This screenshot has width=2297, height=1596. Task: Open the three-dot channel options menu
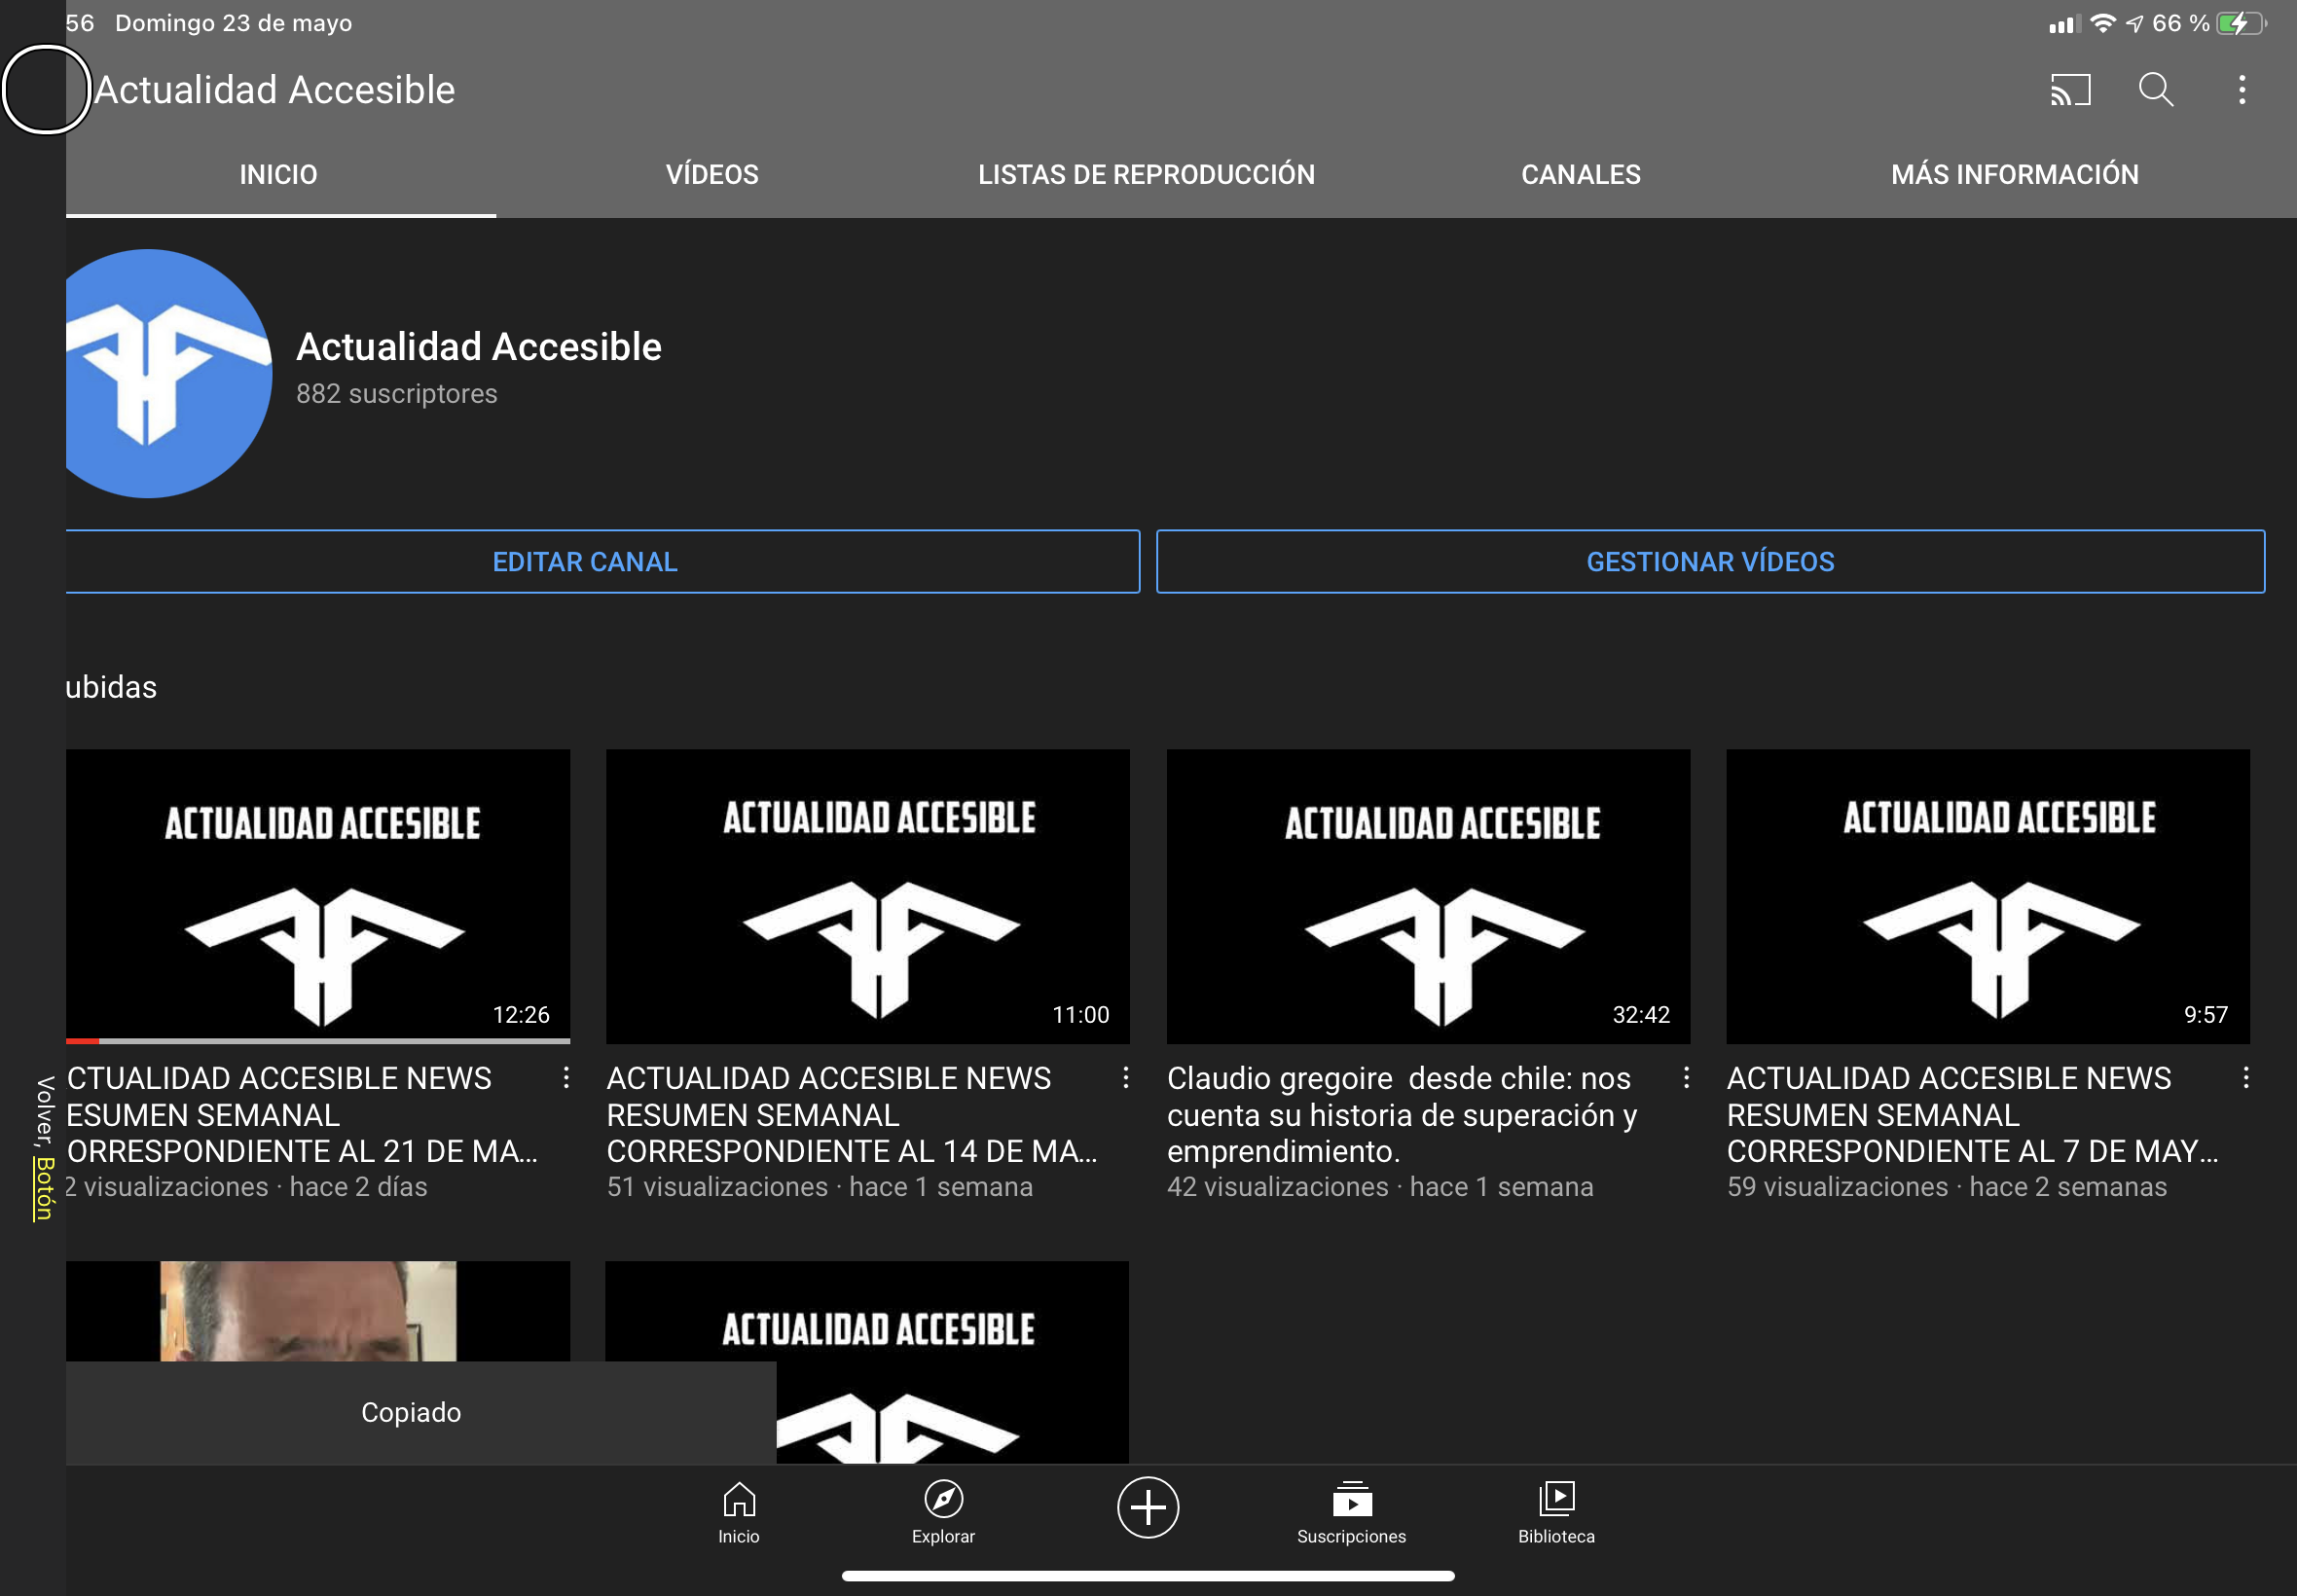point(2242,90)
